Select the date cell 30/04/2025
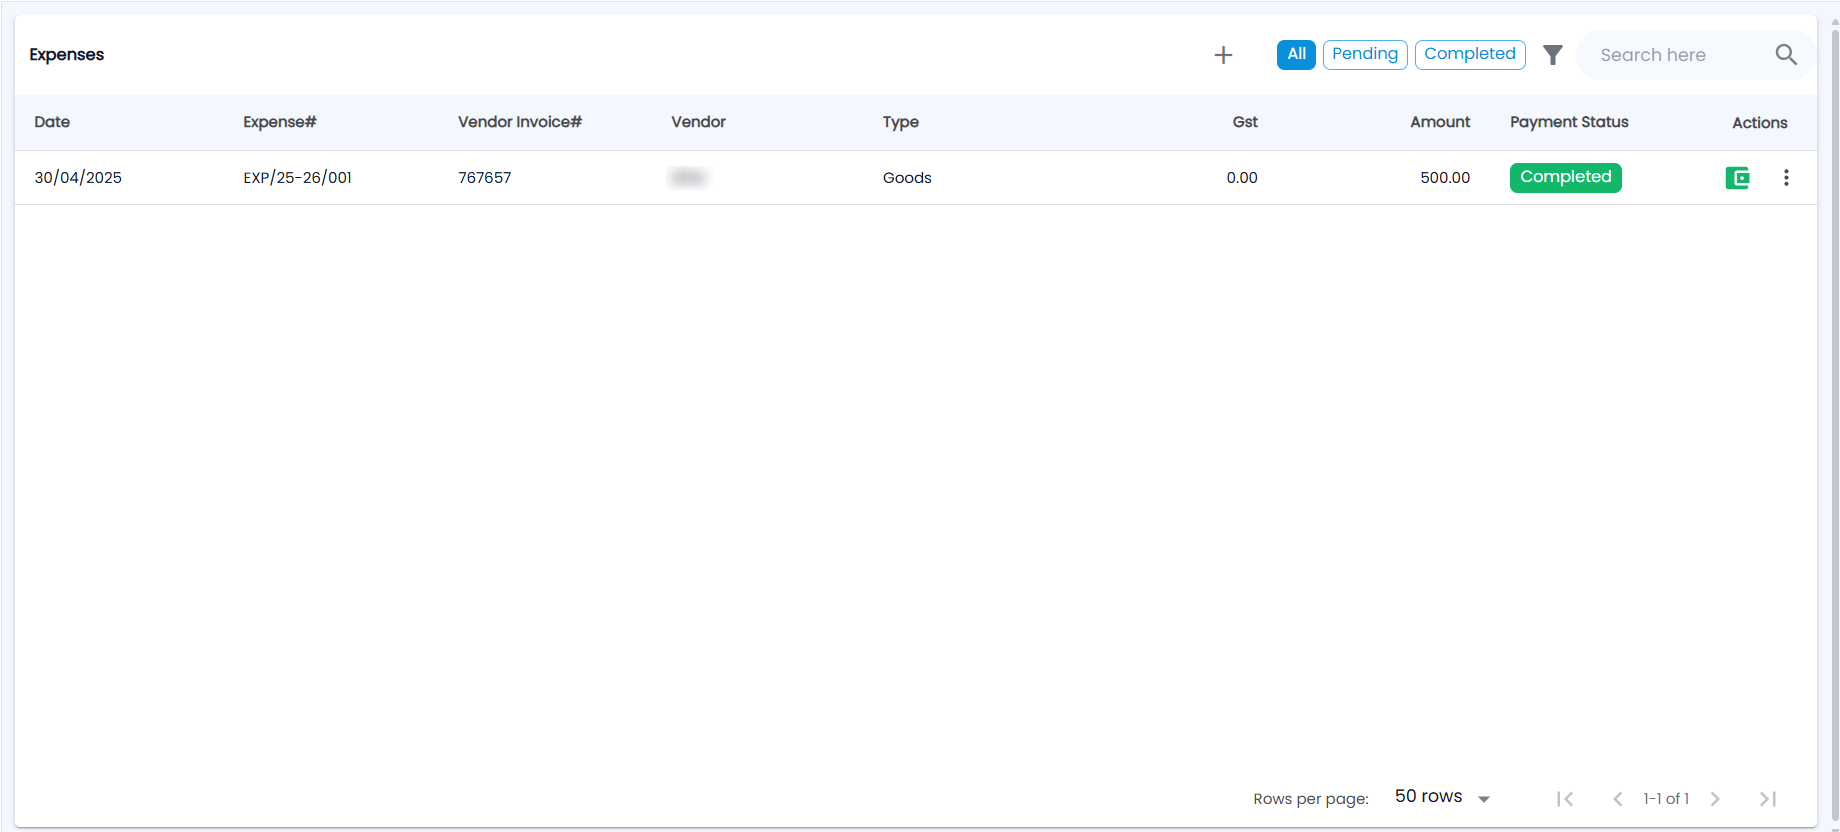The width and height of the screenshot is (1840, 832). click(x=78, y=178)
